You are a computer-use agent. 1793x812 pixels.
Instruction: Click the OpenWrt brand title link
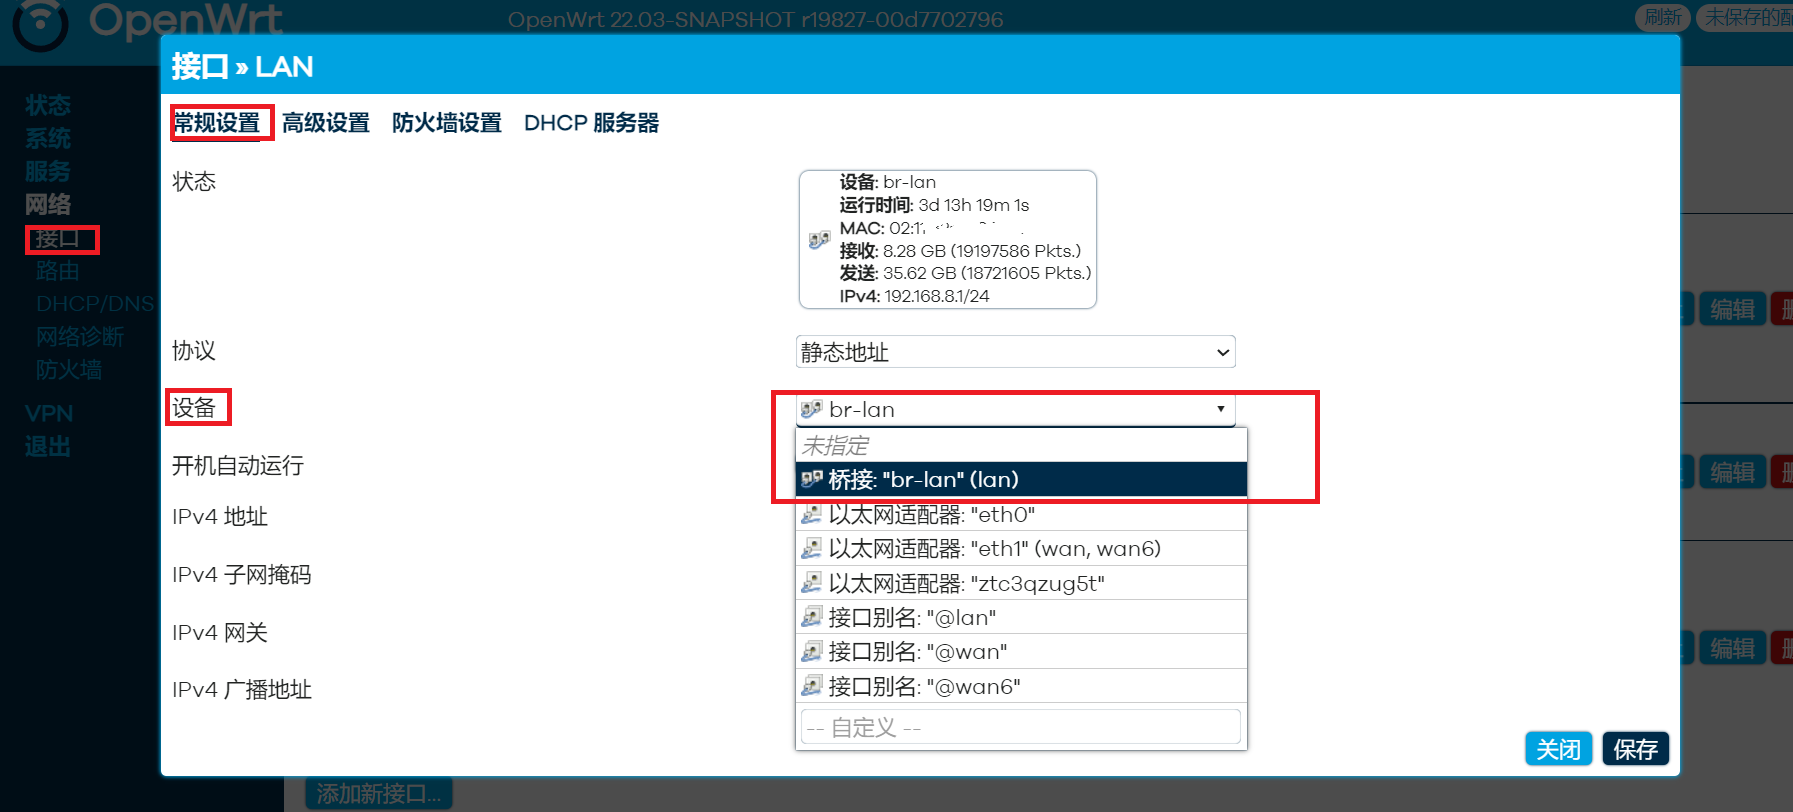(x=185, y=20)
